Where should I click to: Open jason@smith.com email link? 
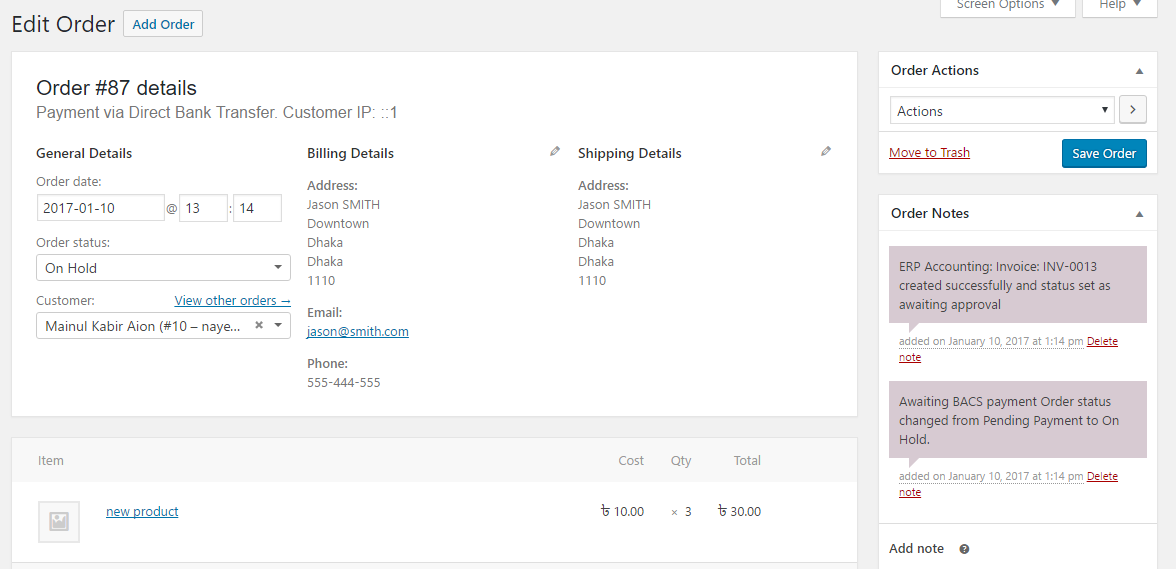click(357, 332)
